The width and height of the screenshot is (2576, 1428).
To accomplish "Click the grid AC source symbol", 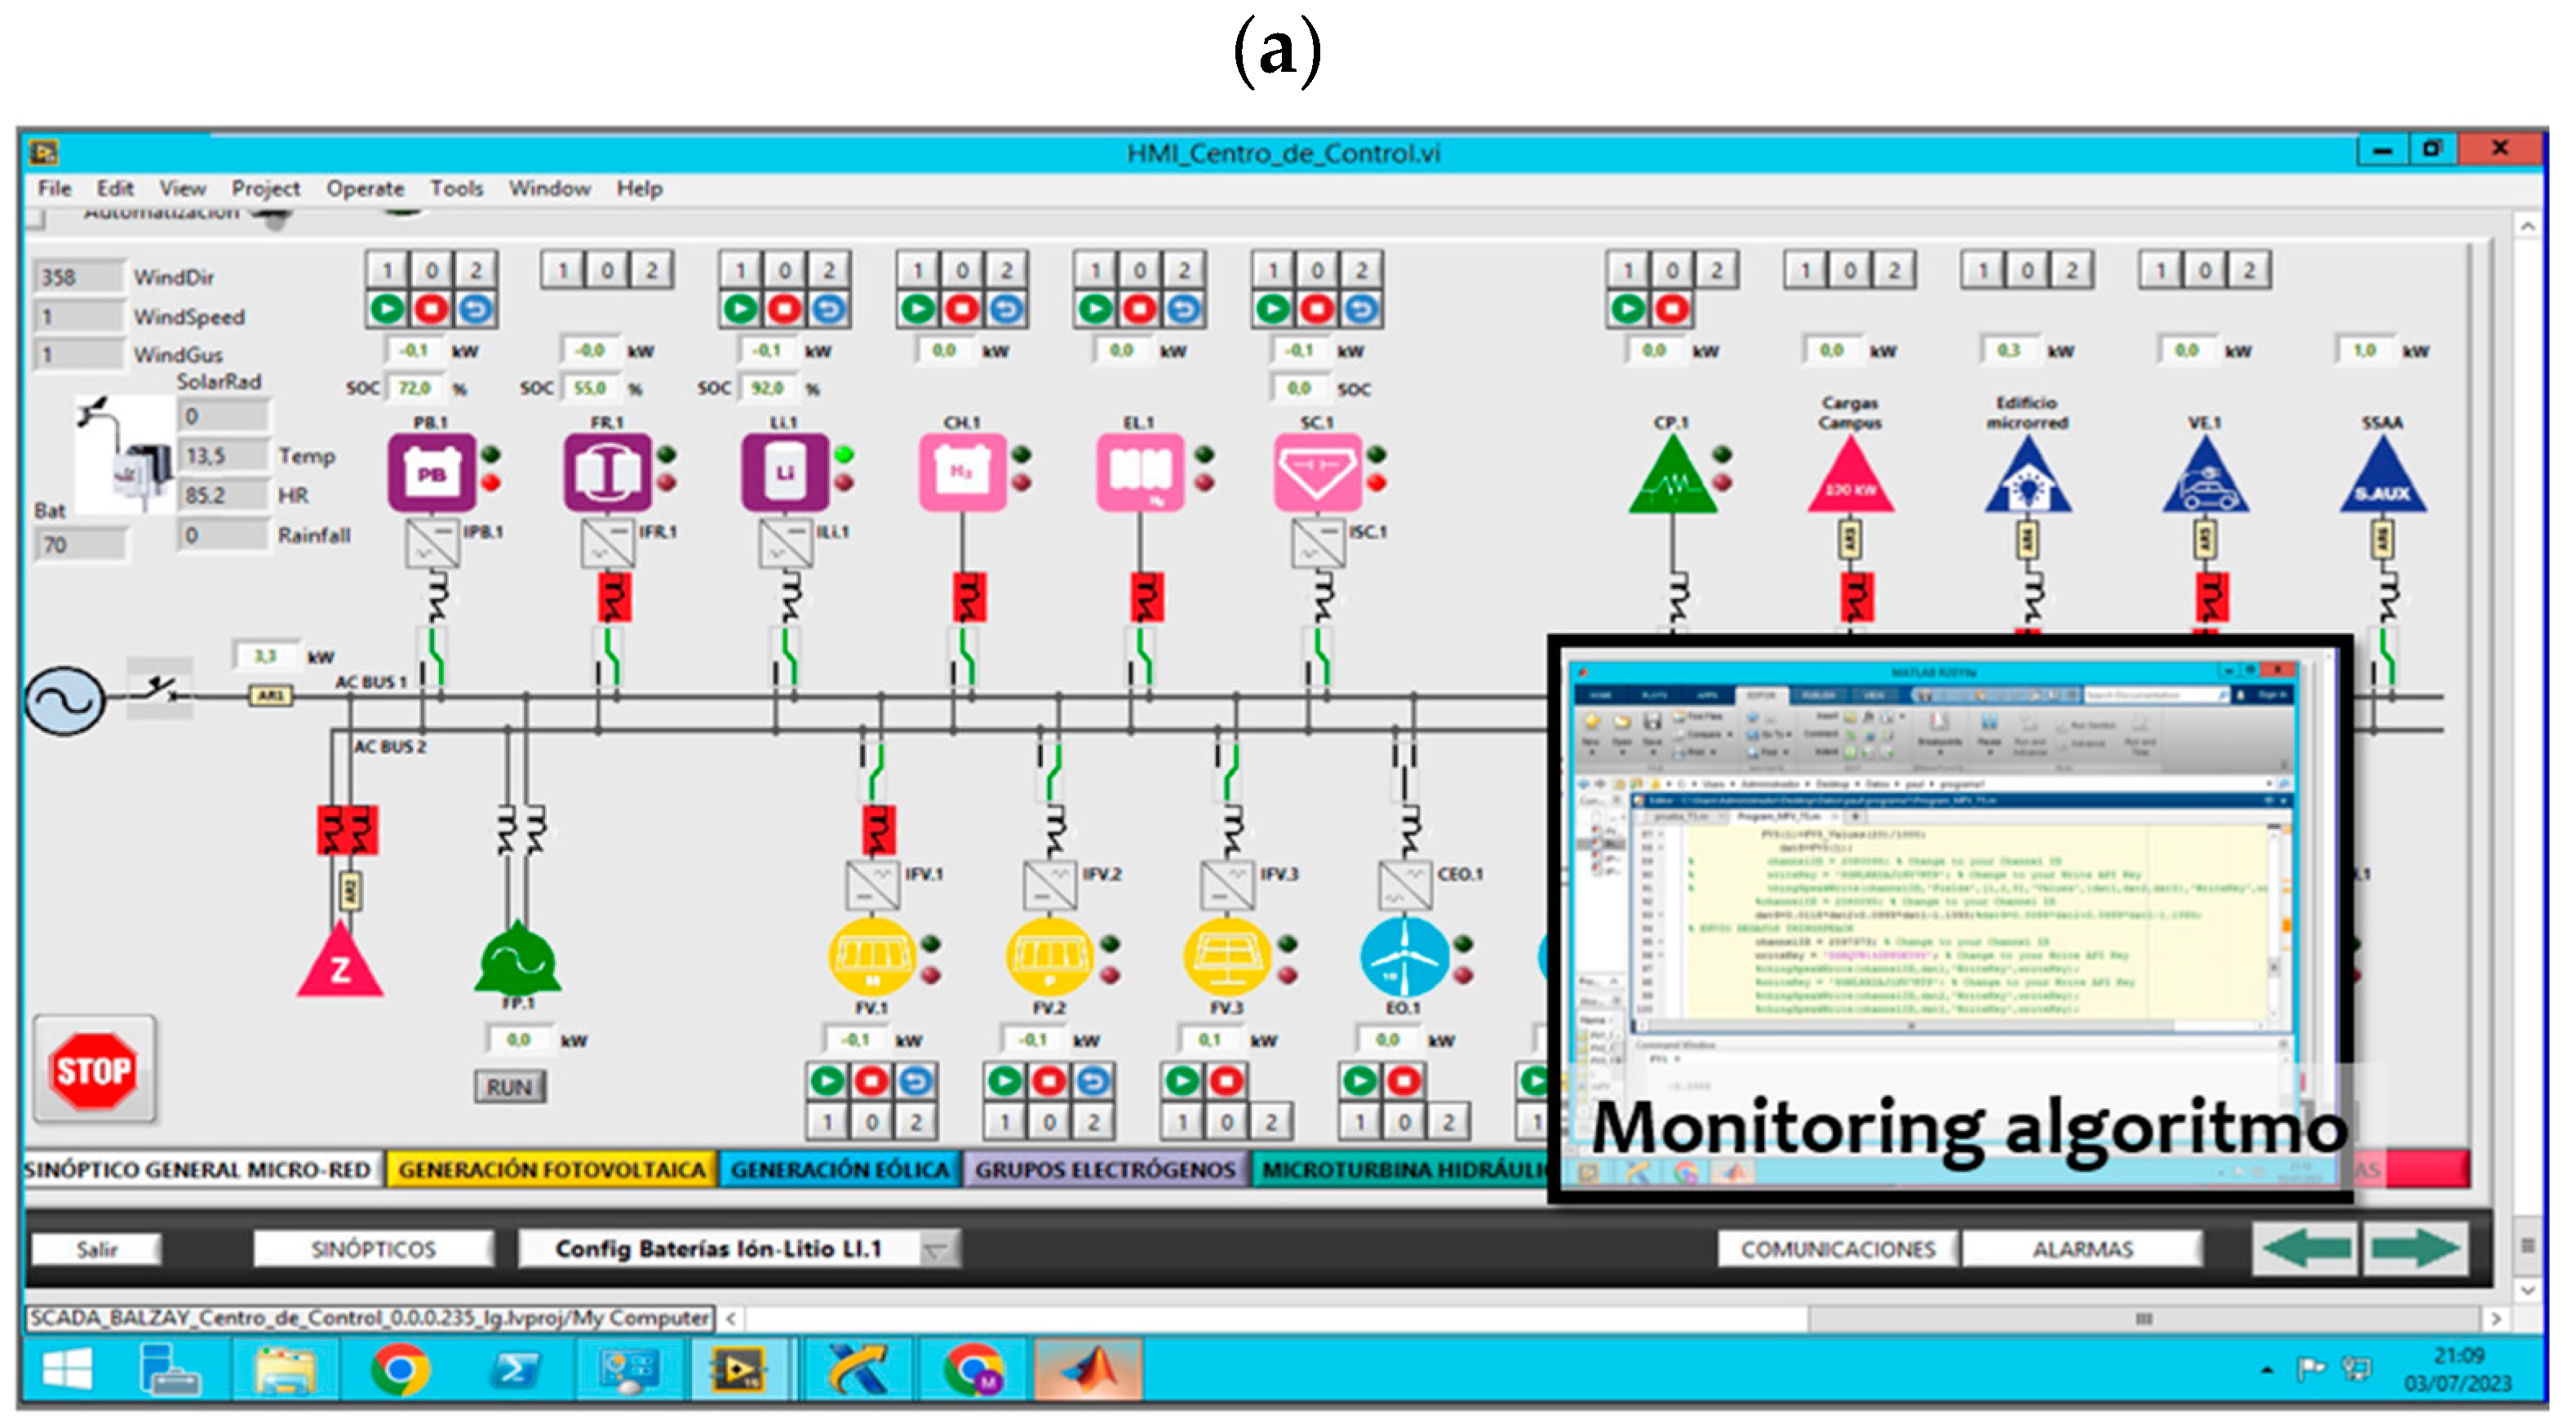I will point(65,702).
